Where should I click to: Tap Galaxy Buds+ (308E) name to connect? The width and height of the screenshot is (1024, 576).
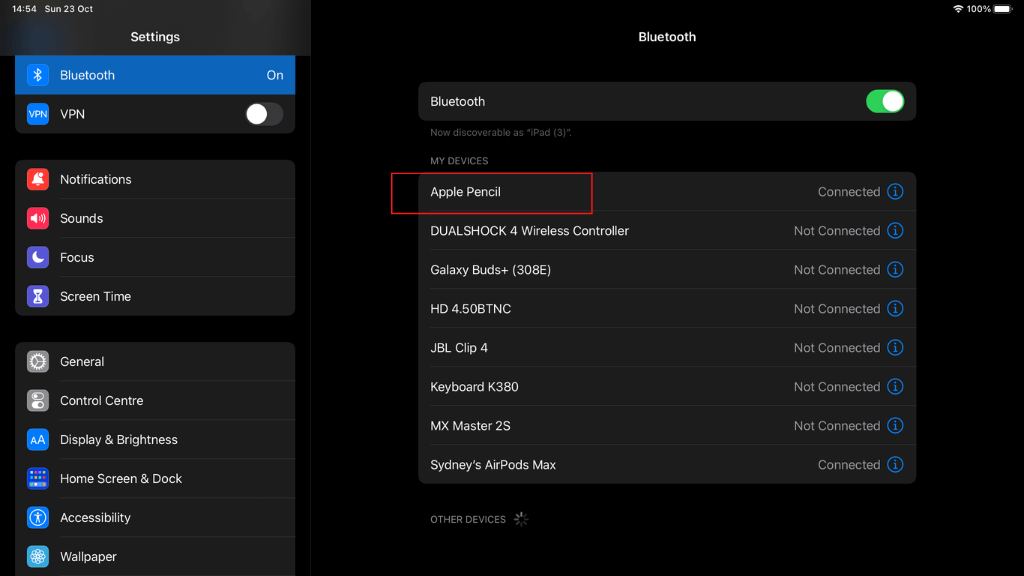[x=490, y=270]
